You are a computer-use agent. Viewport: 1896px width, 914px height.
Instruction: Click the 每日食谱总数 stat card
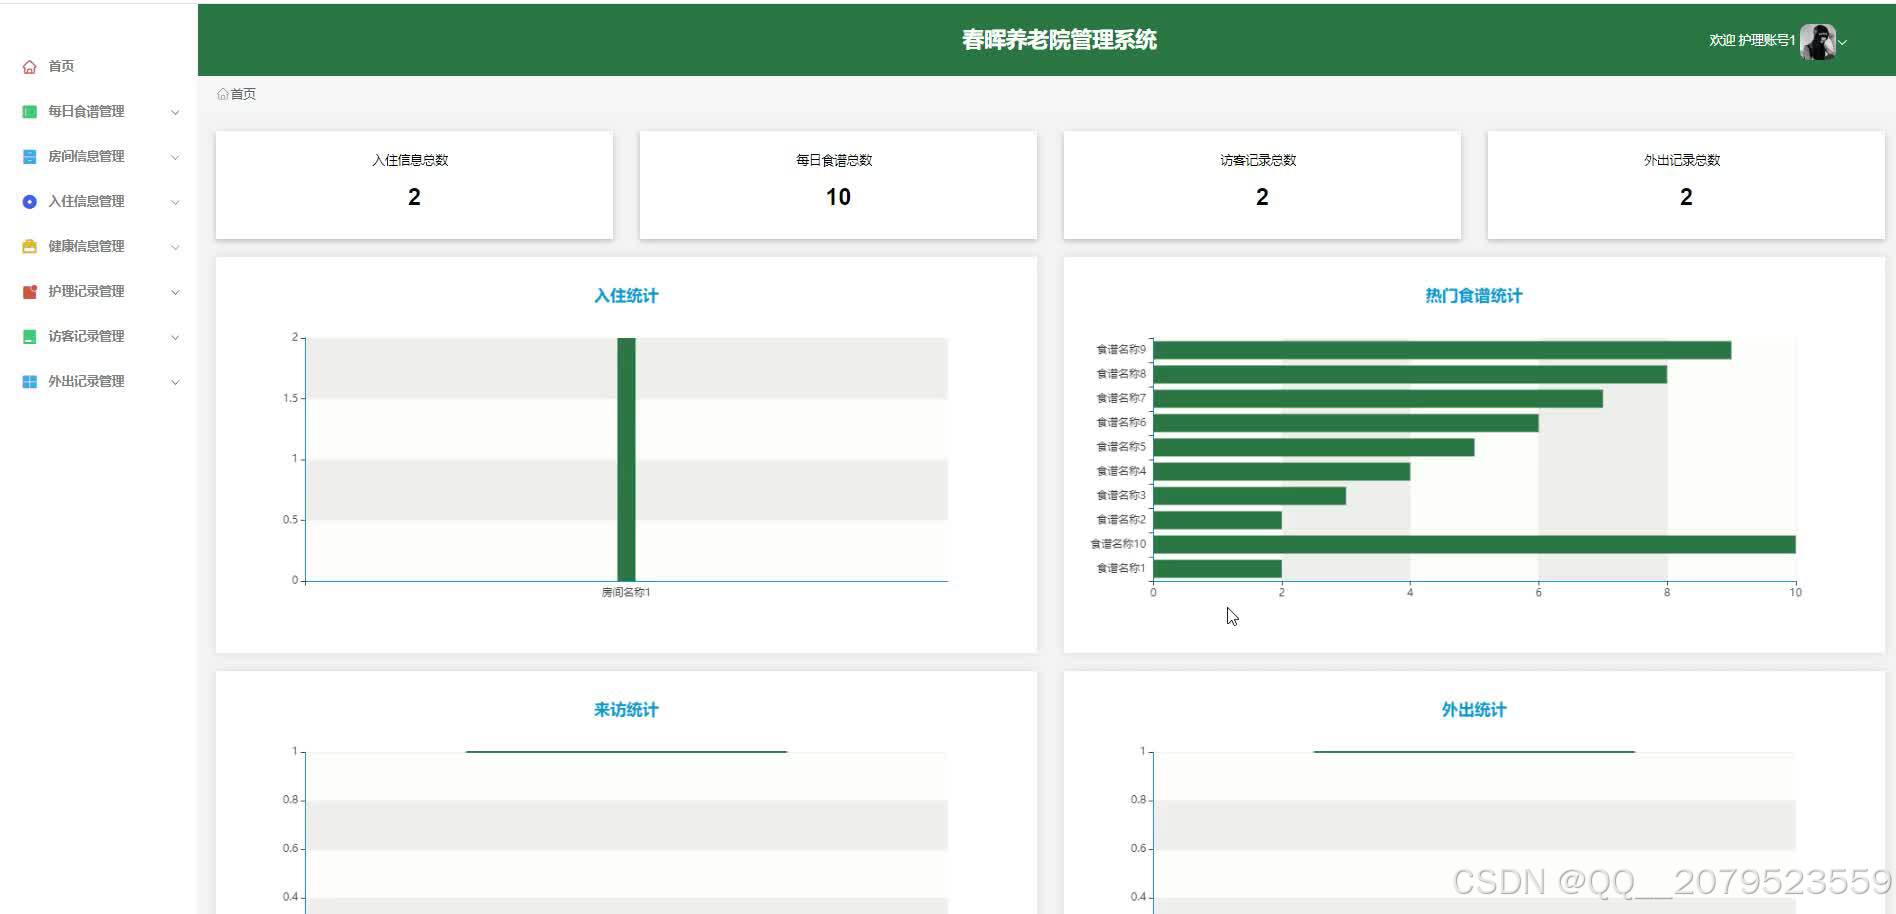pyautogui.click(x=837, y=184)
